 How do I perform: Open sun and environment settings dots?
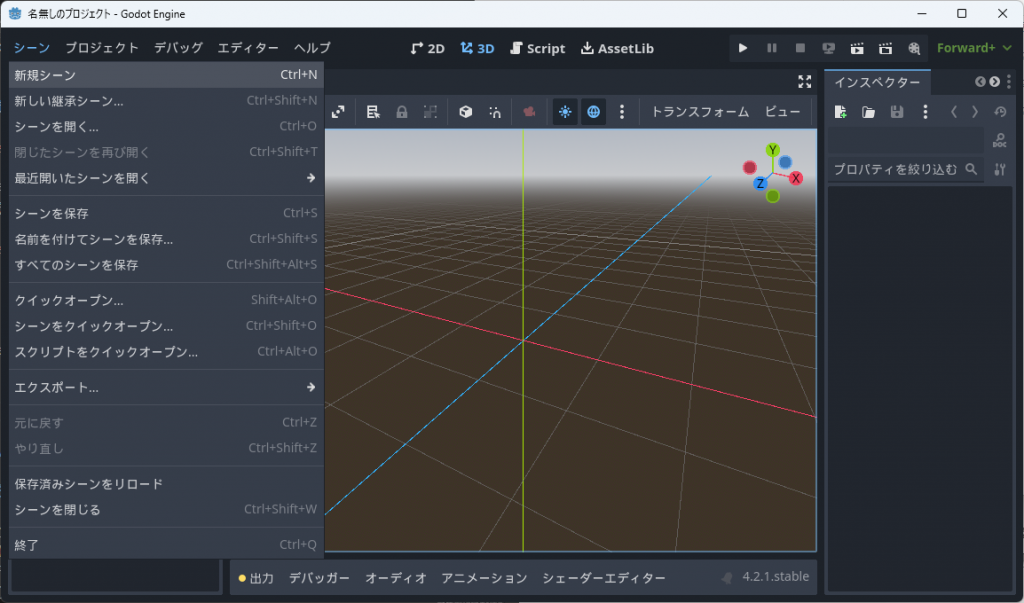tap(622, 112)
